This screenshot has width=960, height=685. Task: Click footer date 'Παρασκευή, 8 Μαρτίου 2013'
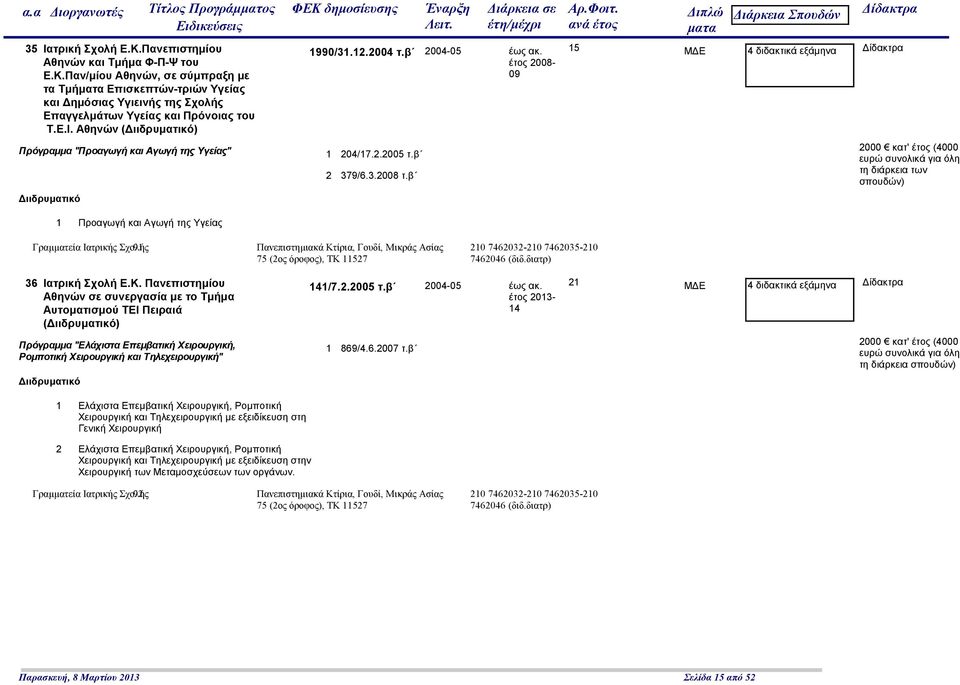pos(79,677)
